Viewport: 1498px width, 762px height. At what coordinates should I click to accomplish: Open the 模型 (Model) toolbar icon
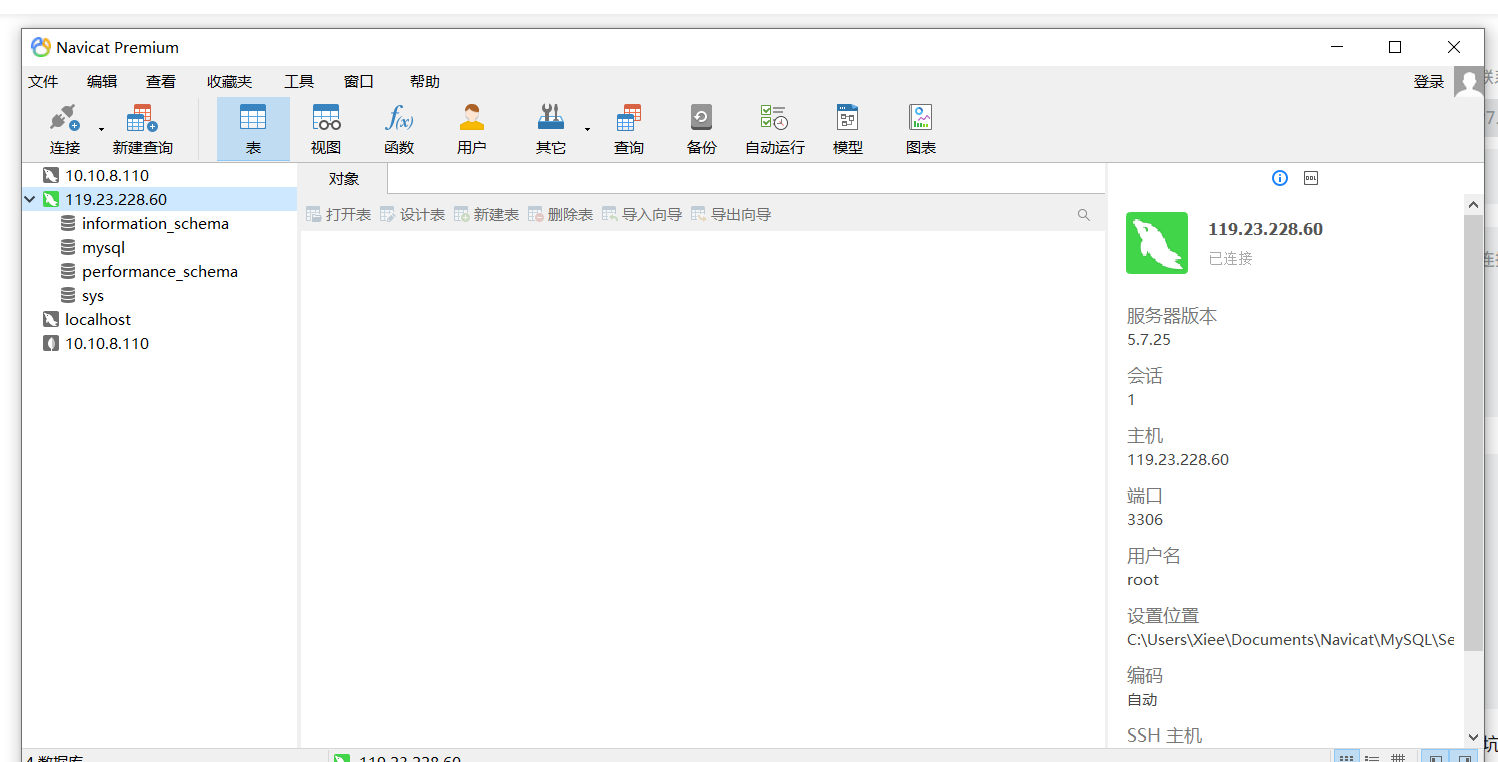click(847, 129)
